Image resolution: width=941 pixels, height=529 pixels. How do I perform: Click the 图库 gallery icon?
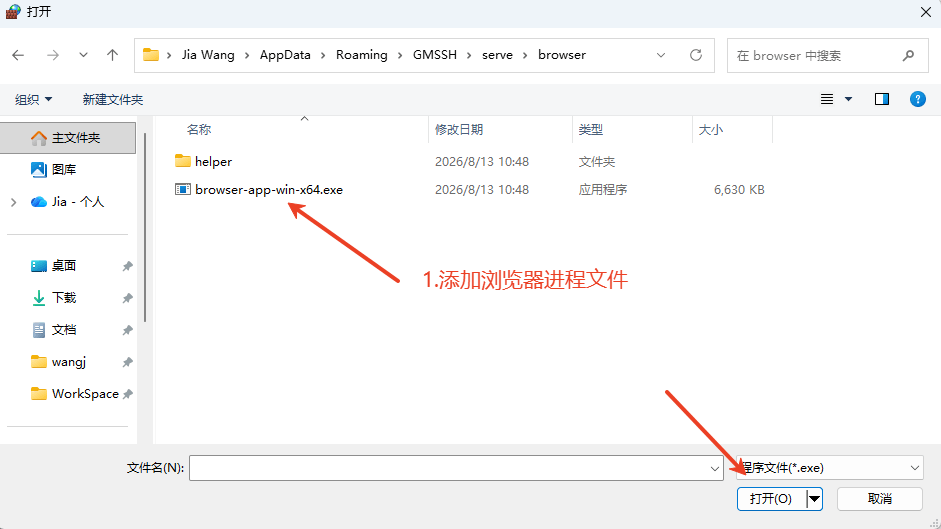pyautogui.click(x=38, y=170)
